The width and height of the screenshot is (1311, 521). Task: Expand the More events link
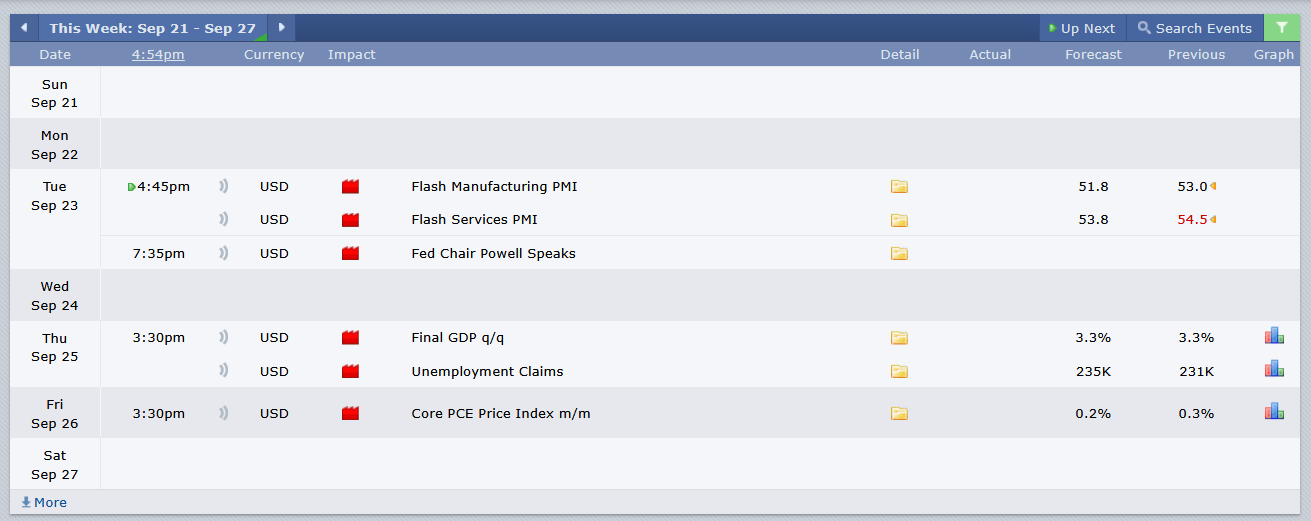click(x=44, y=503)
